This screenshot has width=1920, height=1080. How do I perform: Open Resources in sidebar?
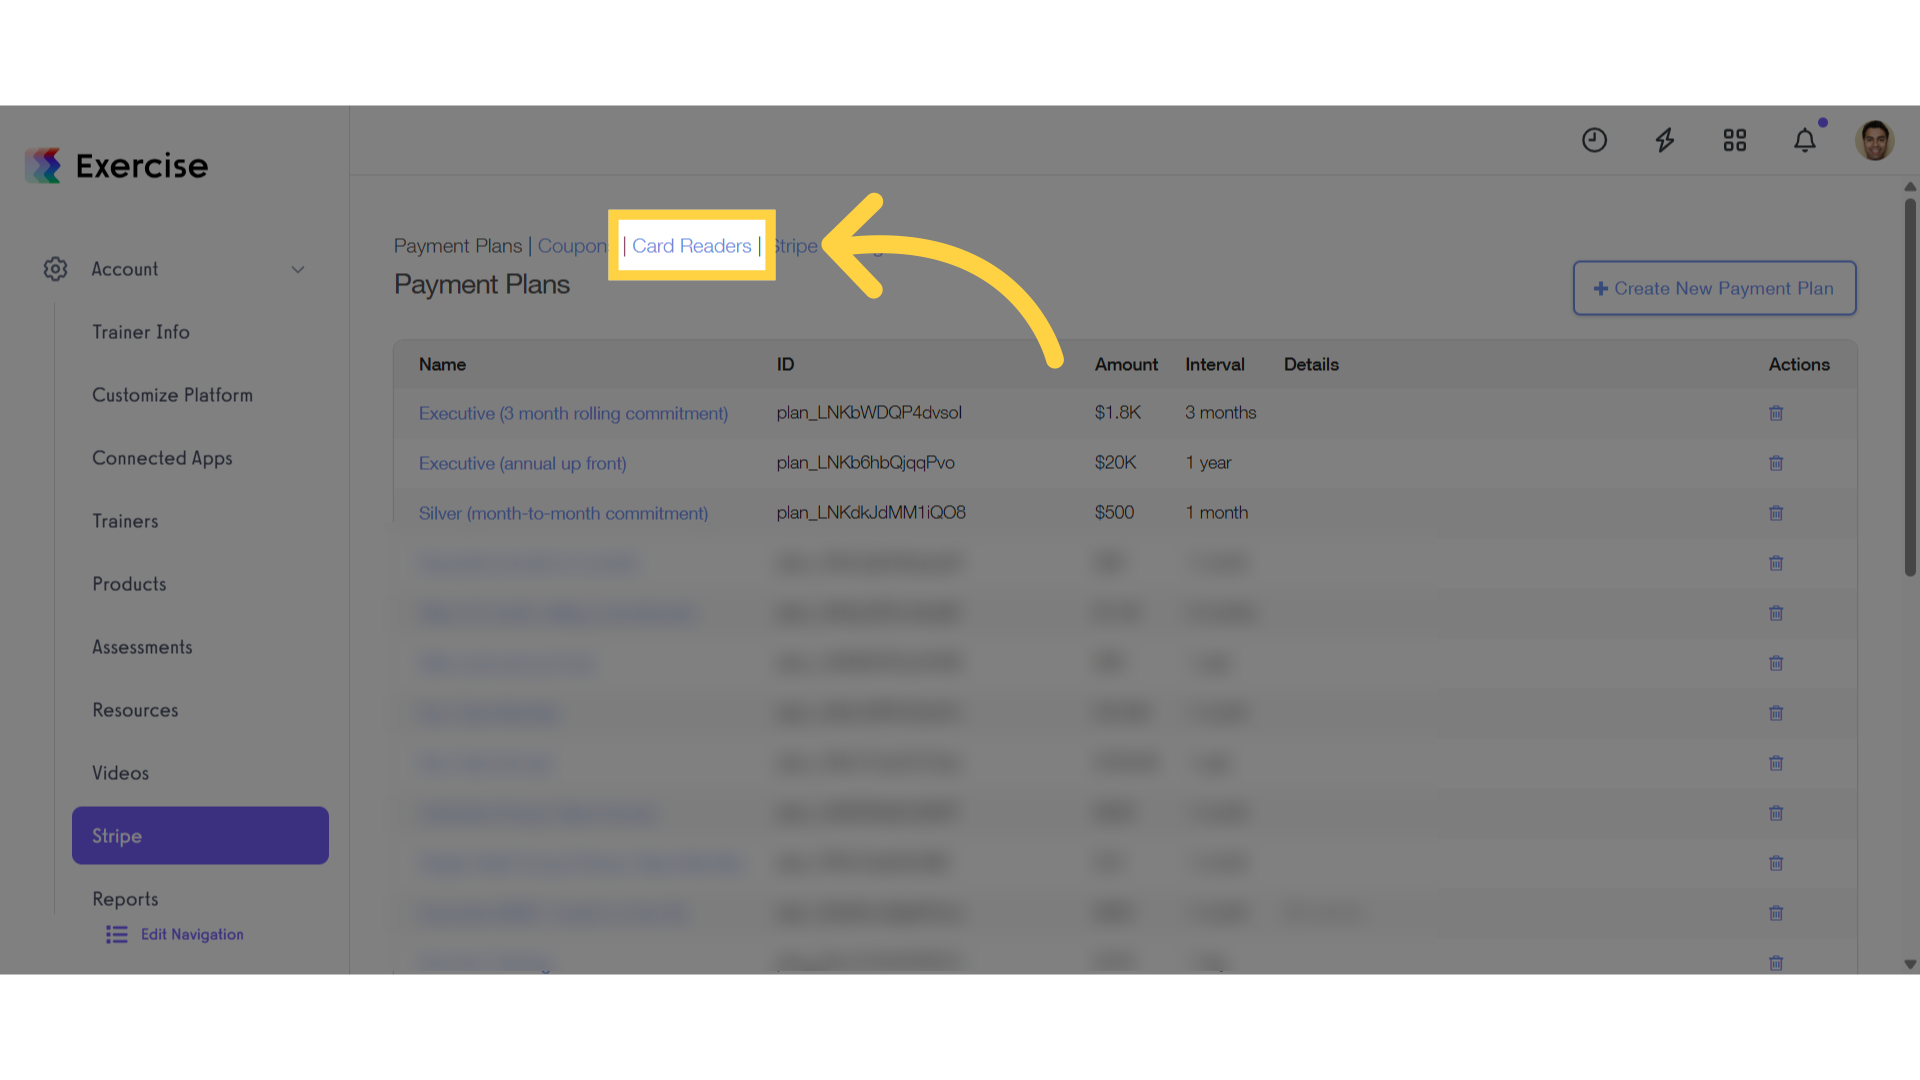pos(135,710)
